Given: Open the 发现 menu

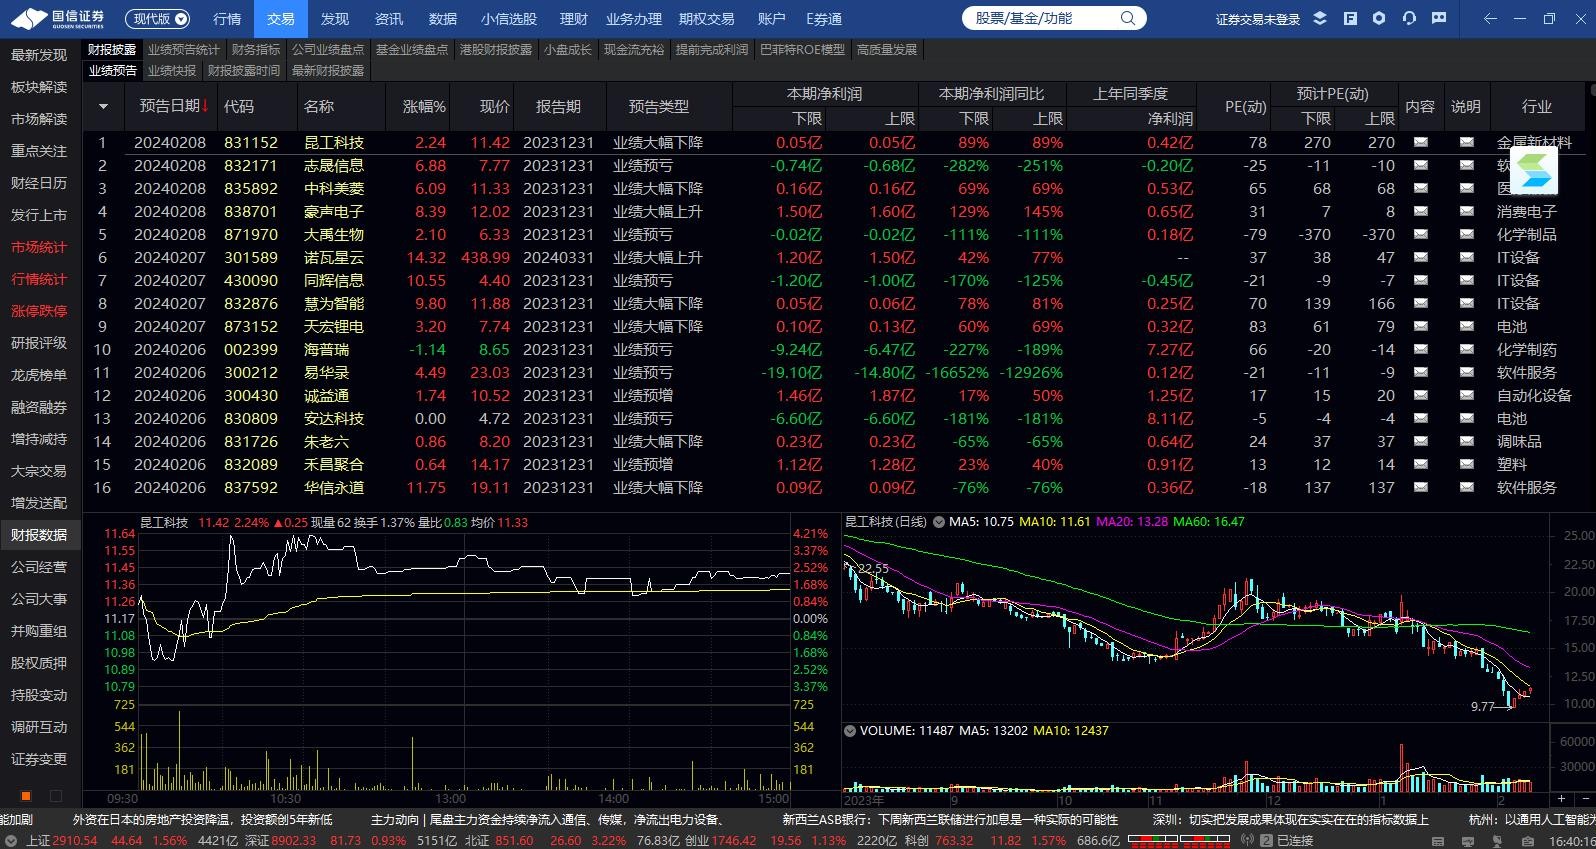Looking at the screenshot, I should tap(335, 19).
